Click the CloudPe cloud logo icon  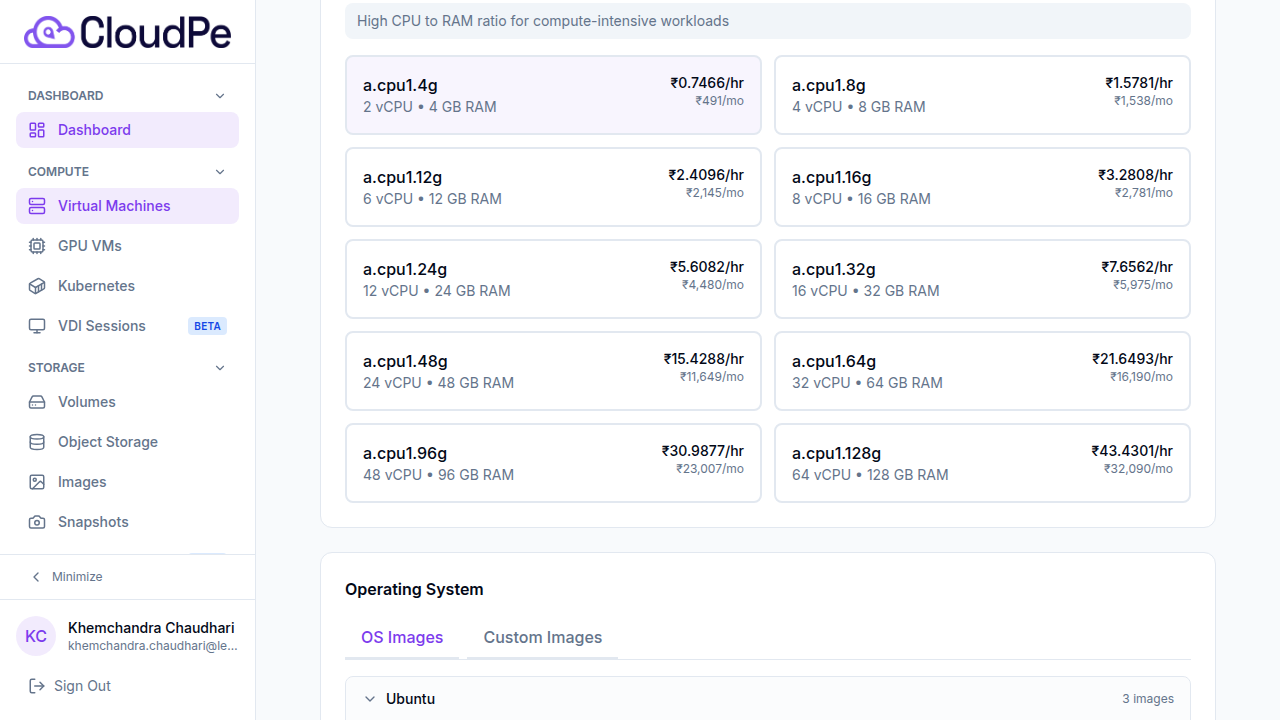click(49, 32)
